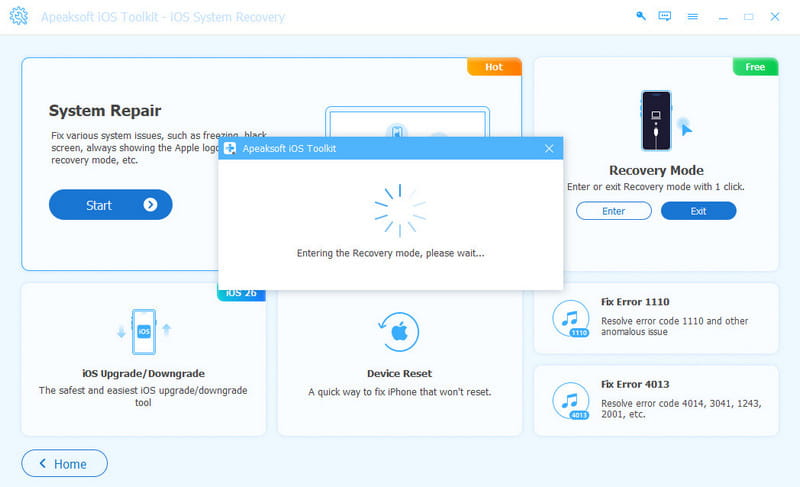Viewport: 800px width, 487px height.
Task: Click the Fix Error 4013 music icon
Action: [570, 401]
